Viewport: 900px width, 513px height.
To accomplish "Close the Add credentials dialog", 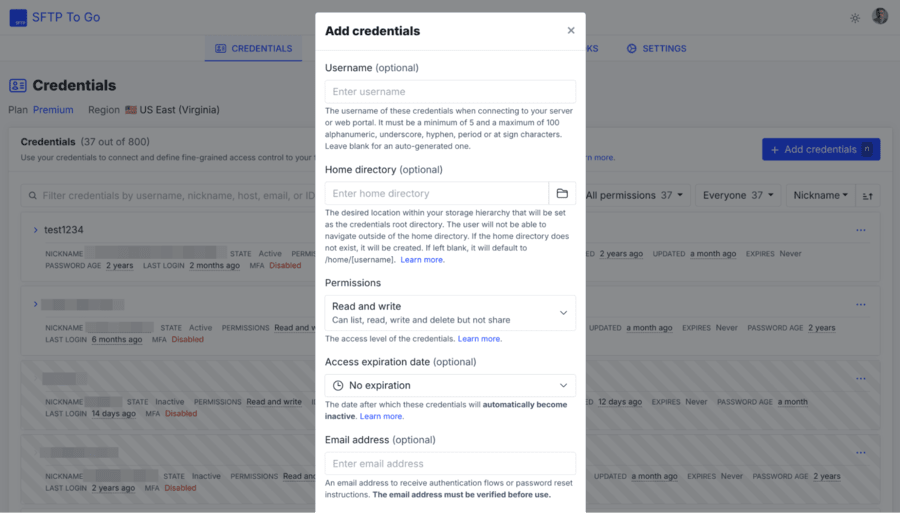I will pos(571,31).
